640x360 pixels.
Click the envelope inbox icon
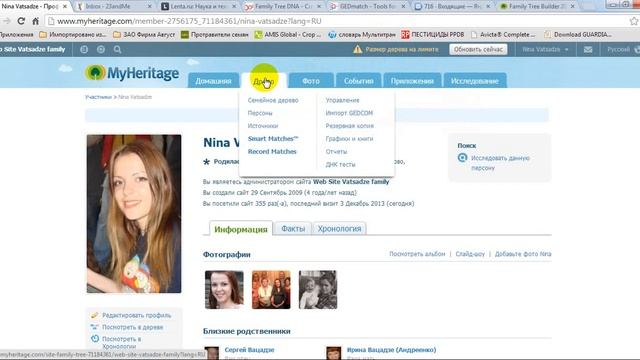pyautogui.click(x=588, y=49)
